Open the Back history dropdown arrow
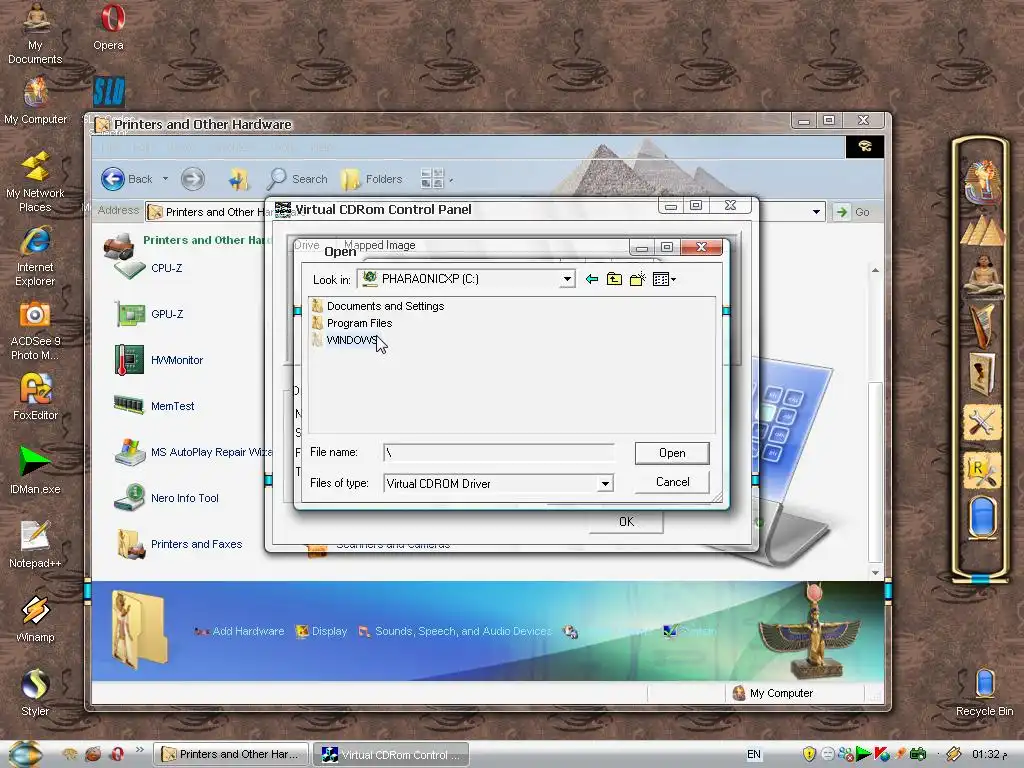The image size is (1024, 768). pyautogui.click(x=165, y=179)
